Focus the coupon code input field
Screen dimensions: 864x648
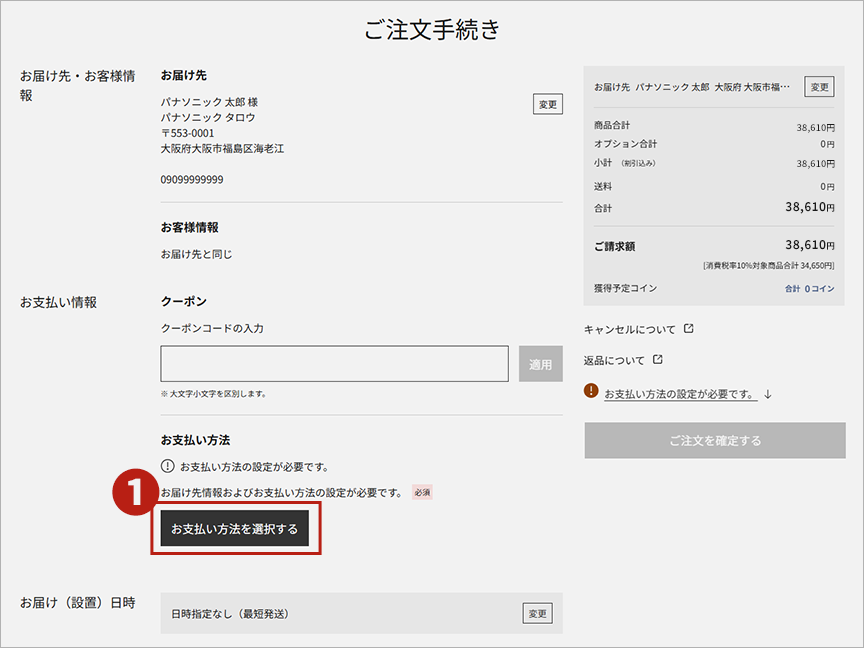point(334,364)
